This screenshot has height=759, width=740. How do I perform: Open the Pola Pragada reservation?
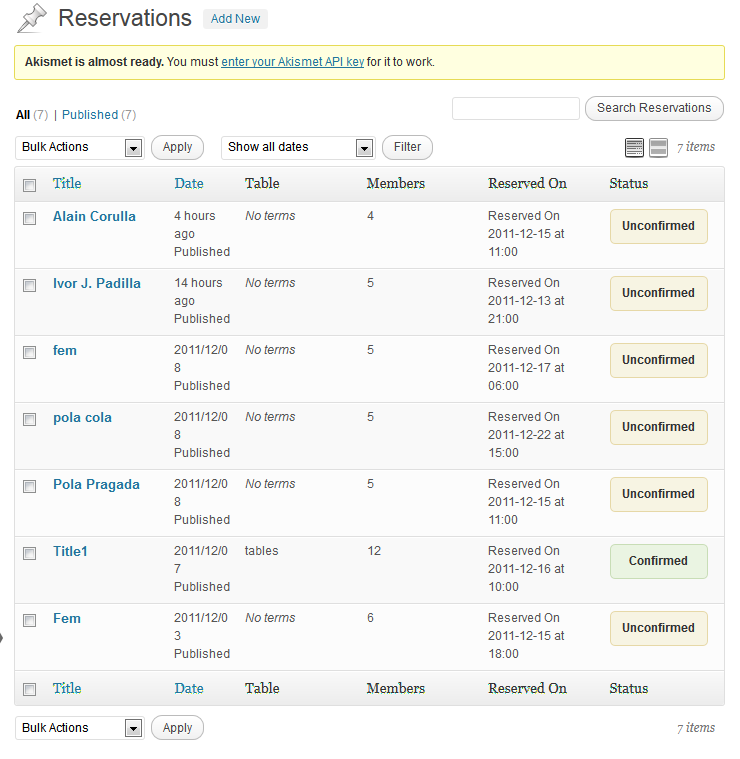96,485
